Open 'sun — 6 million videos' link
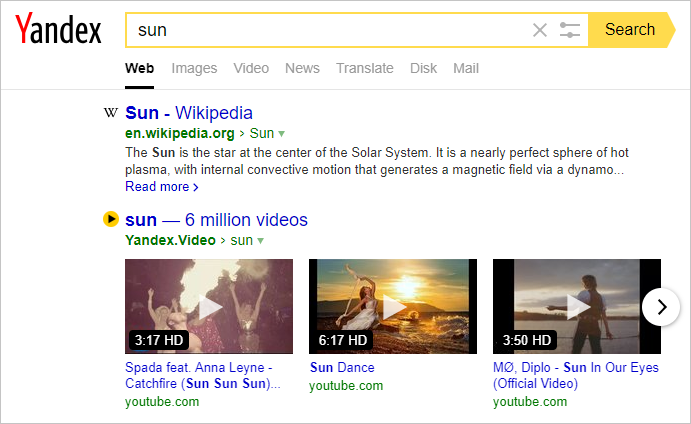The width and height of the screenshot is (691, 424). (216, 219)
